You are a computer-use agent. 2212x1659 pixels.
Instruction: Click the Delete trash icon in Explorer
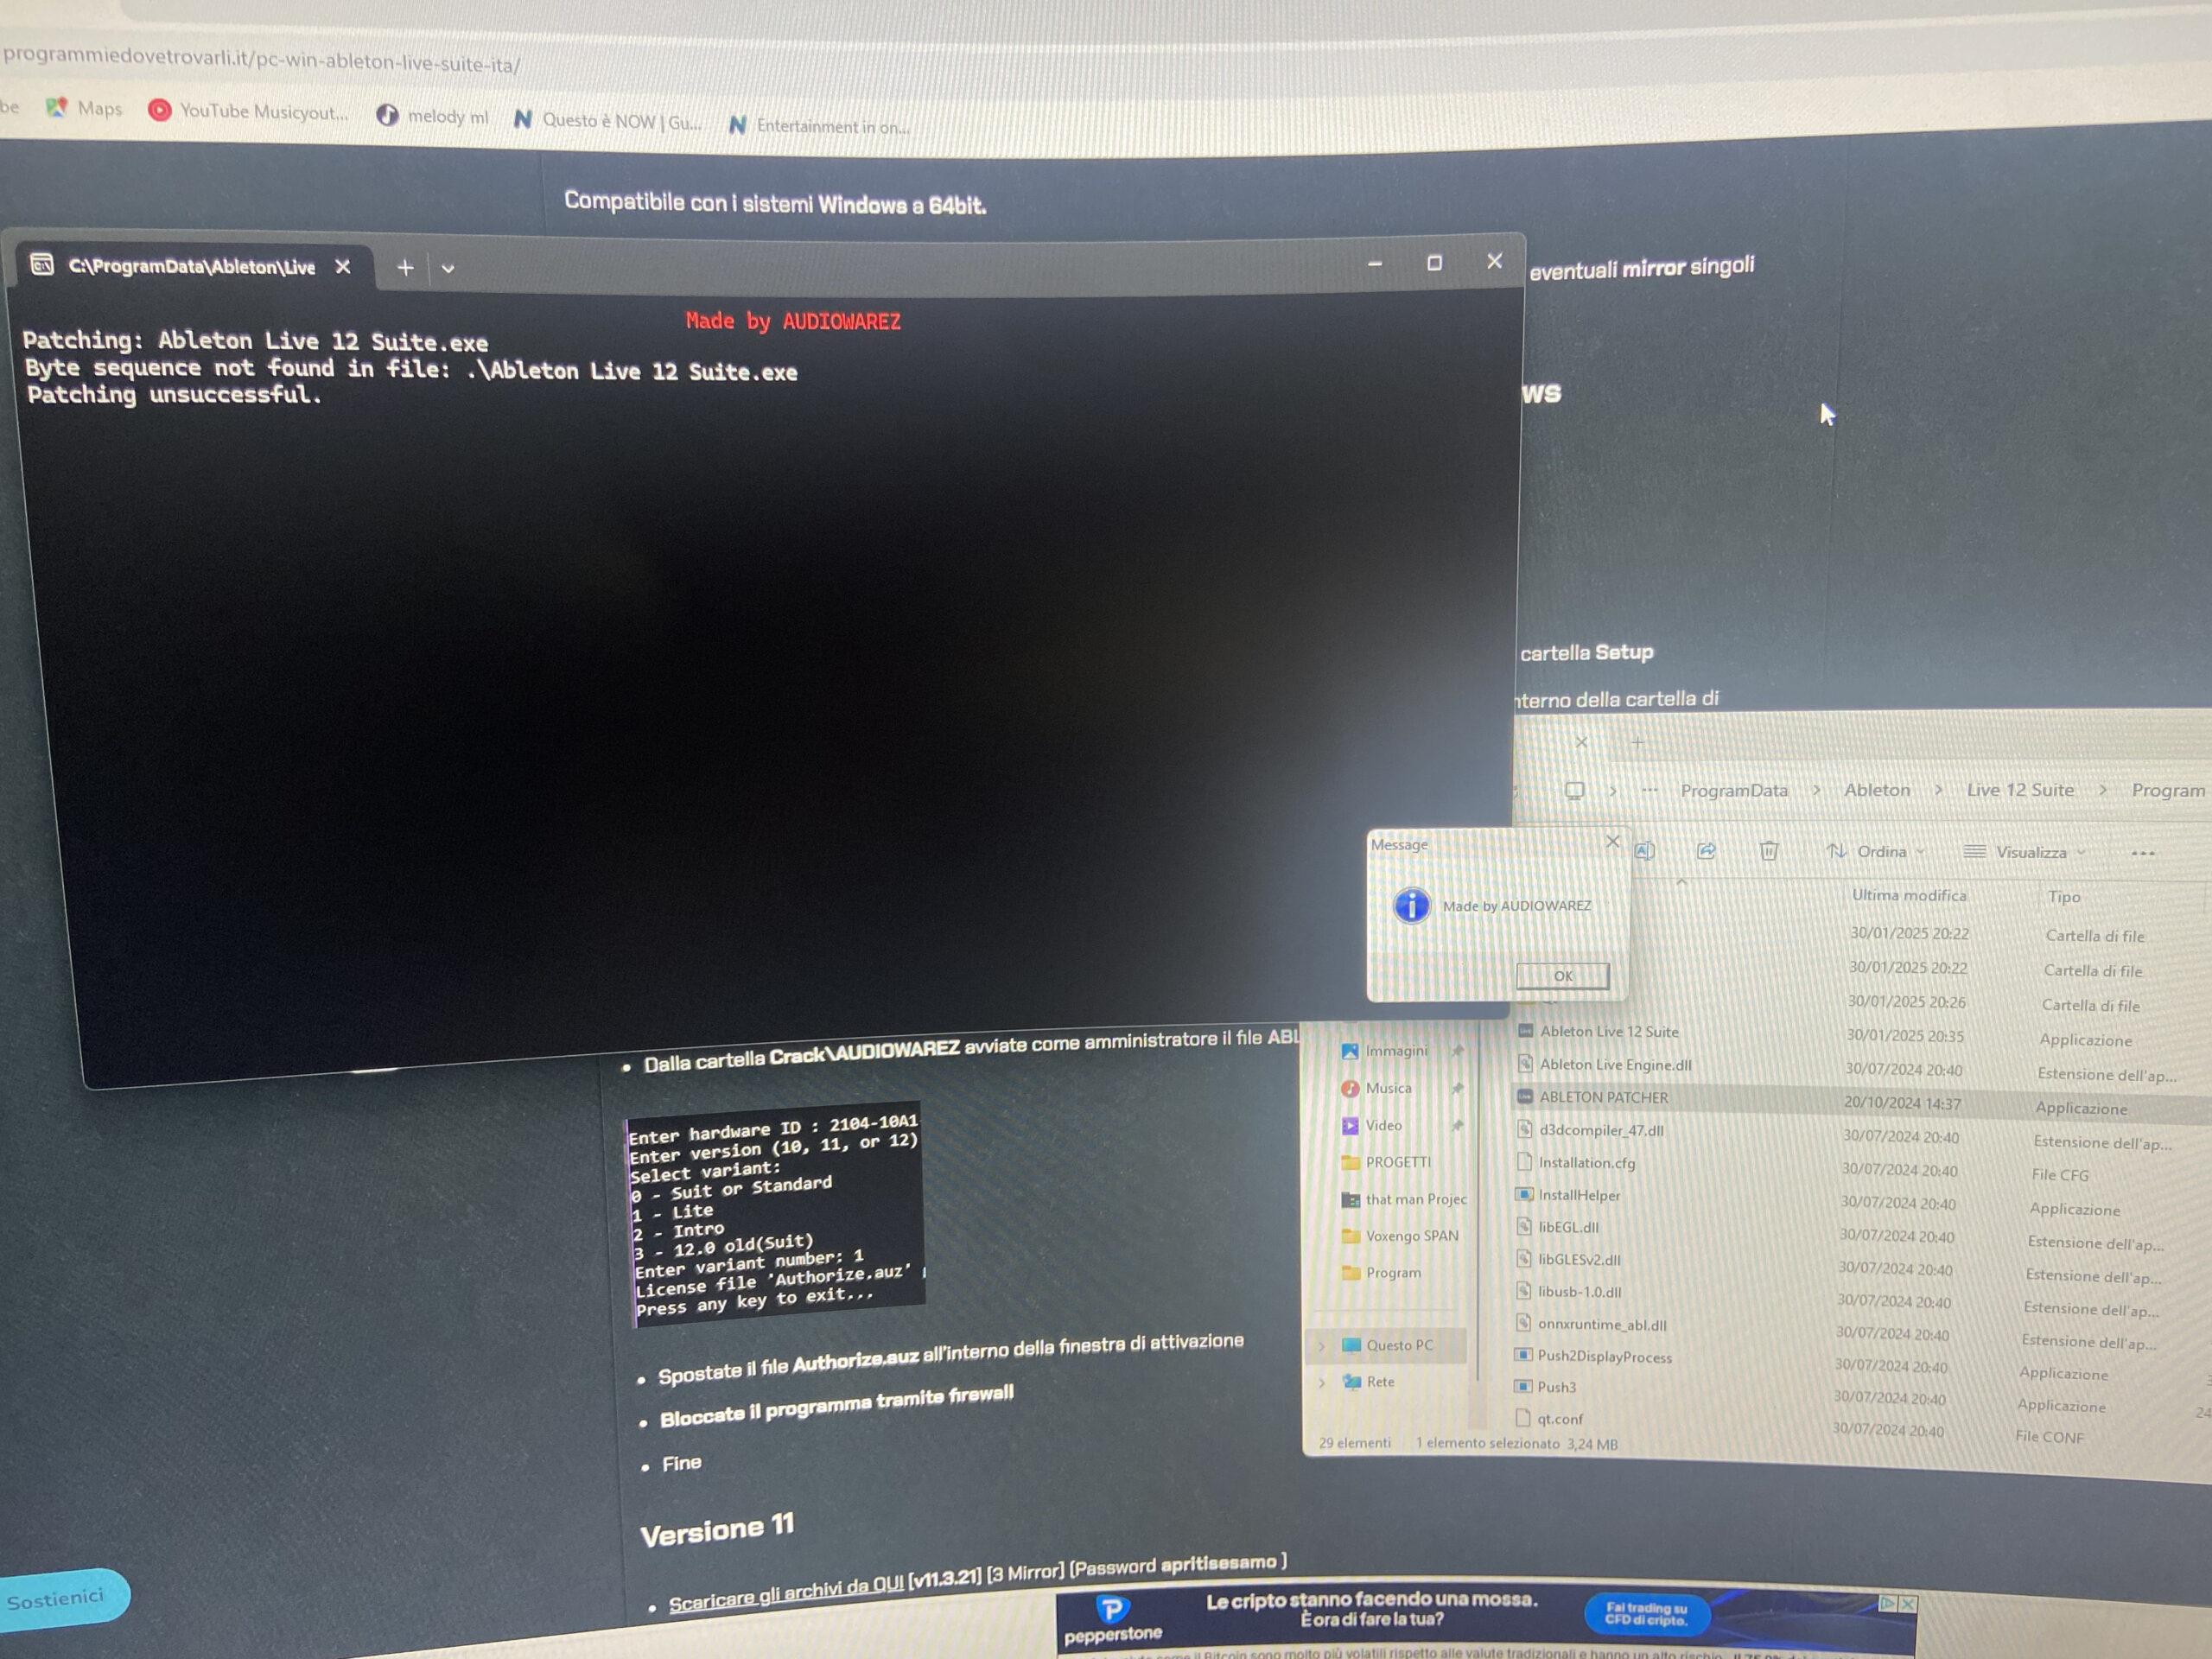(1768, 851)
